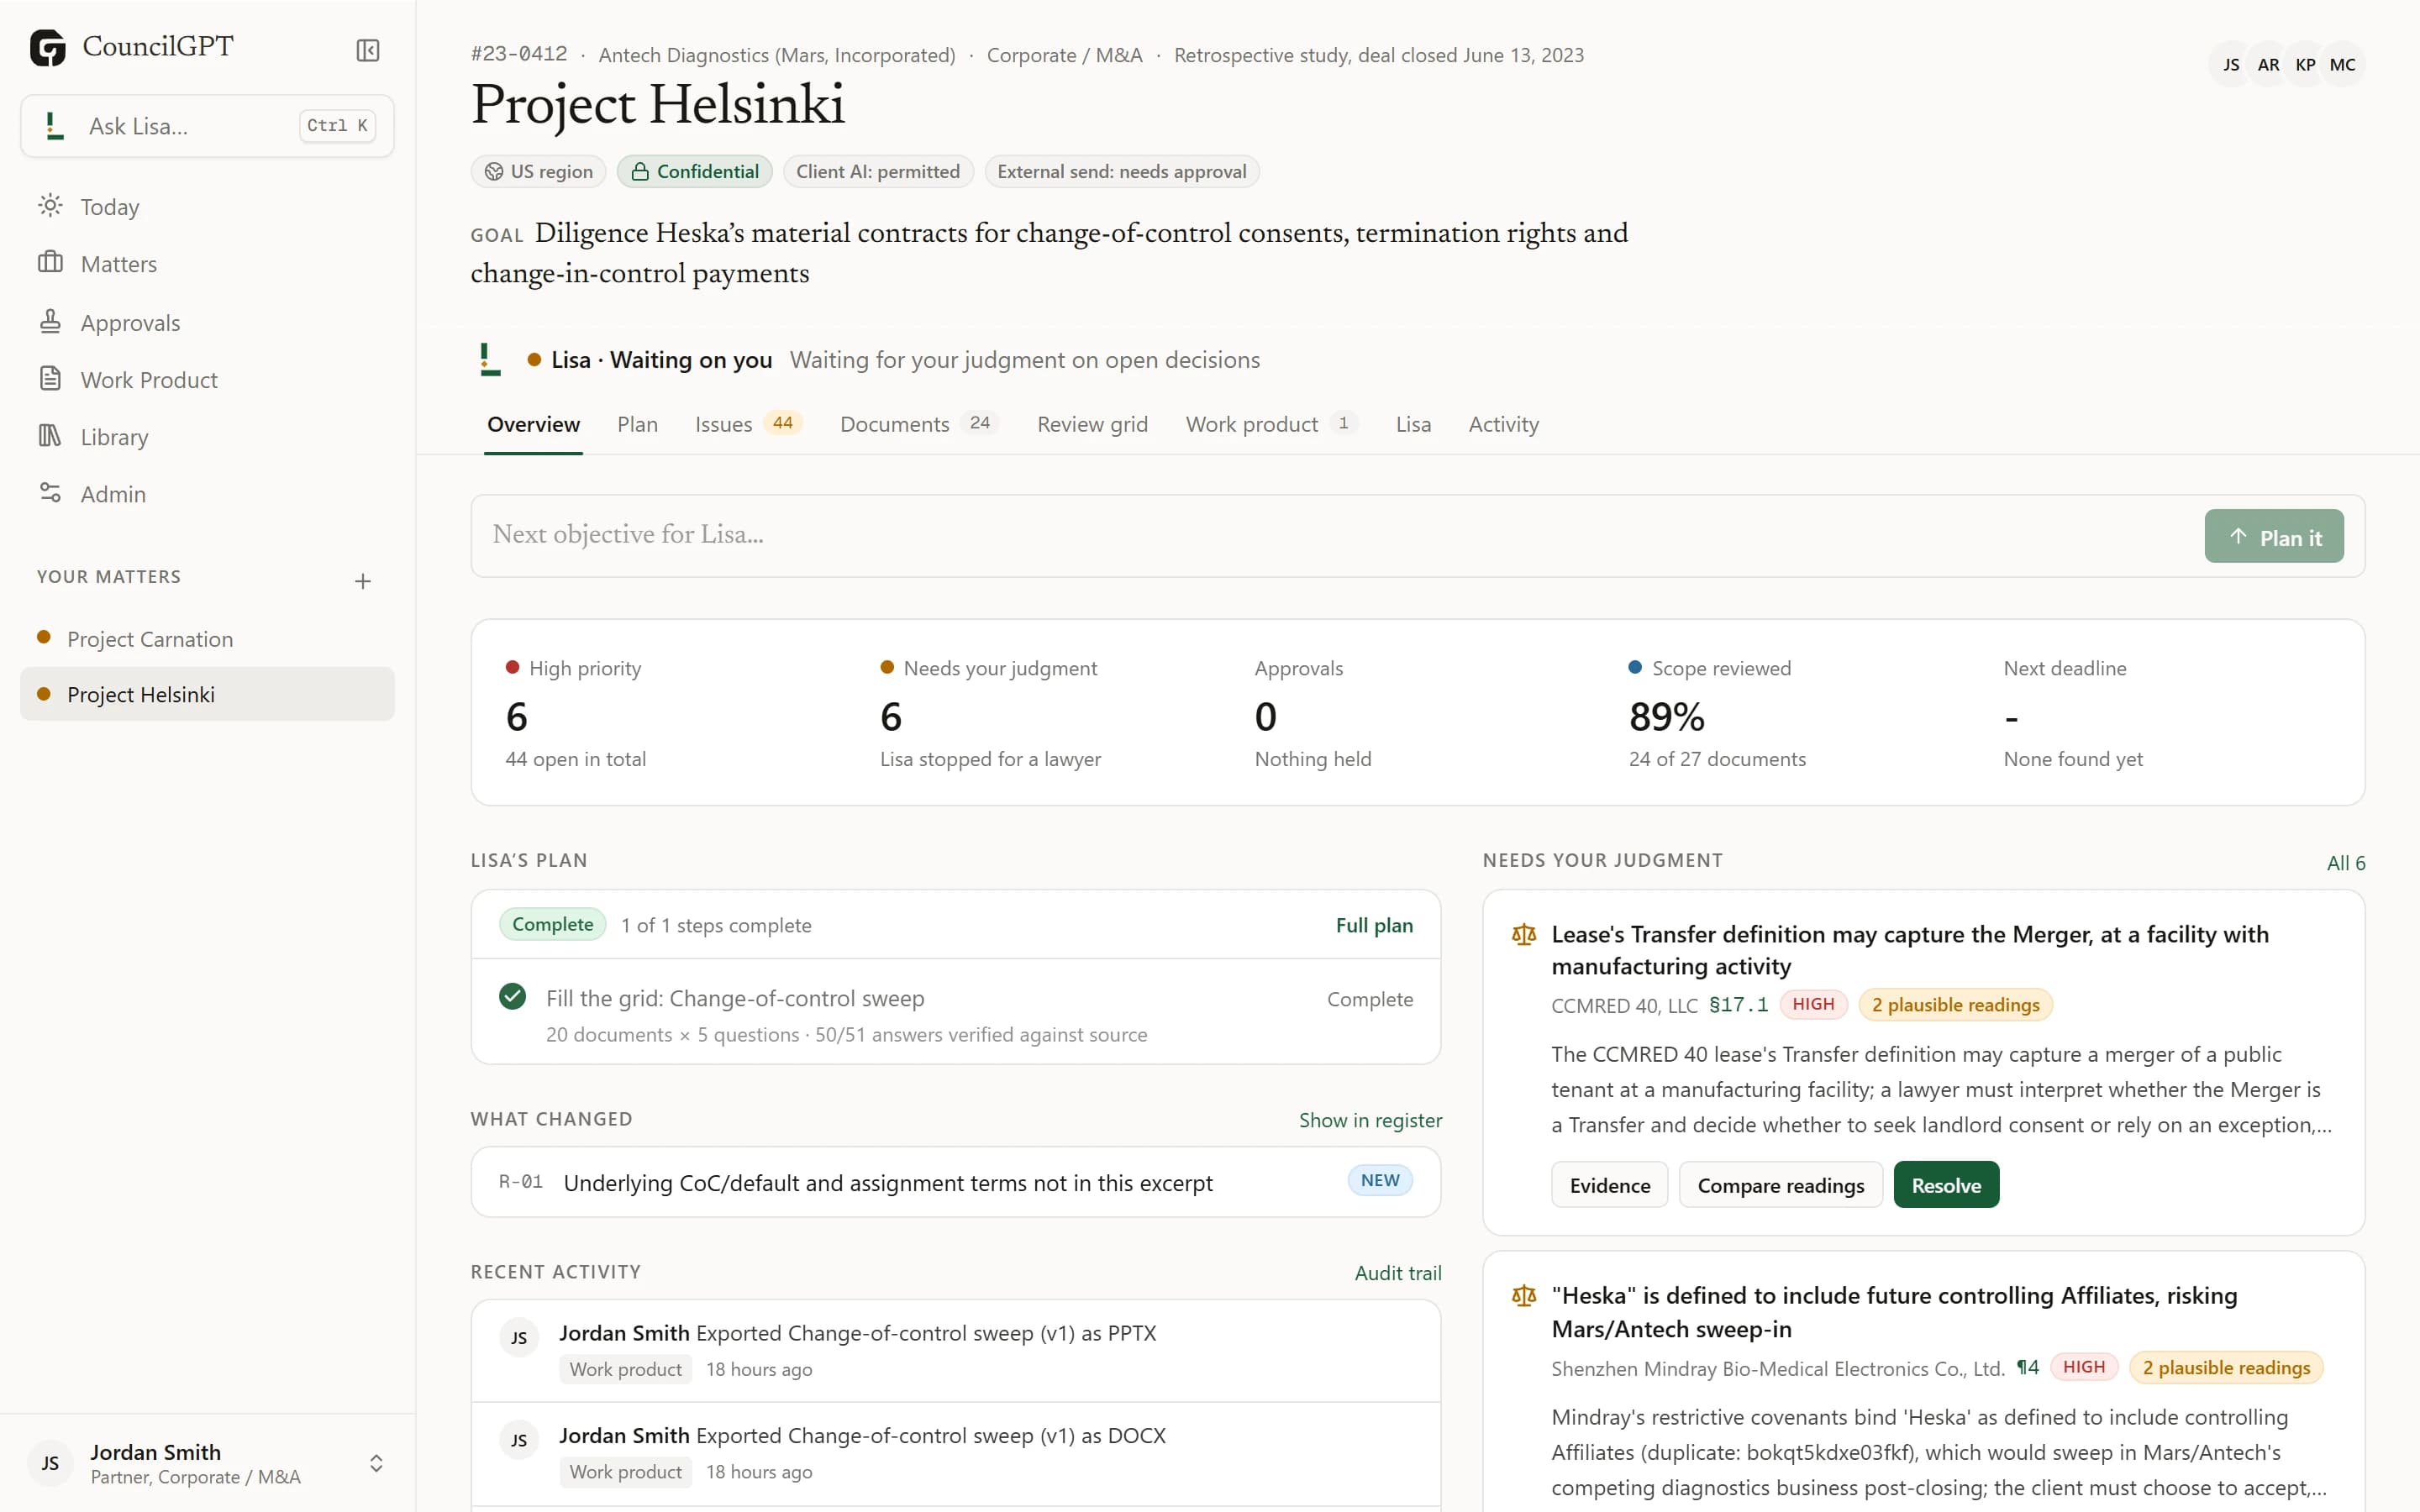Click the Today sun icon

[50, 206]
